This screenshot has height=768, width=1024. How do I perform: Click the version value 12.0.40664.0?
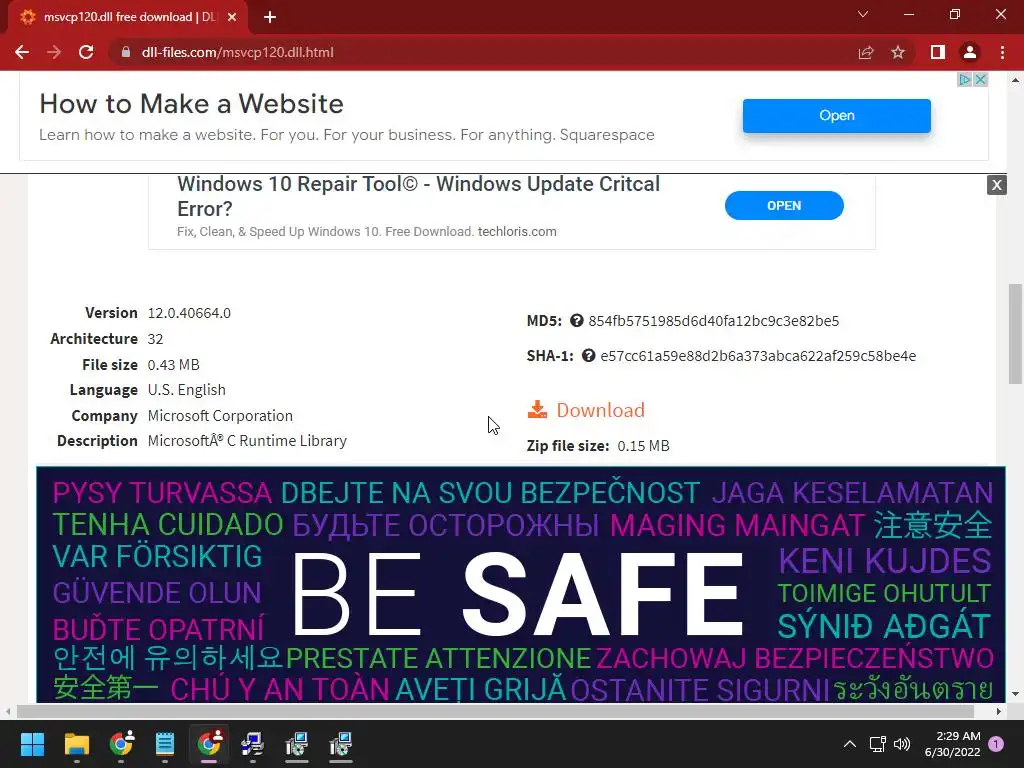pos(189,313)
